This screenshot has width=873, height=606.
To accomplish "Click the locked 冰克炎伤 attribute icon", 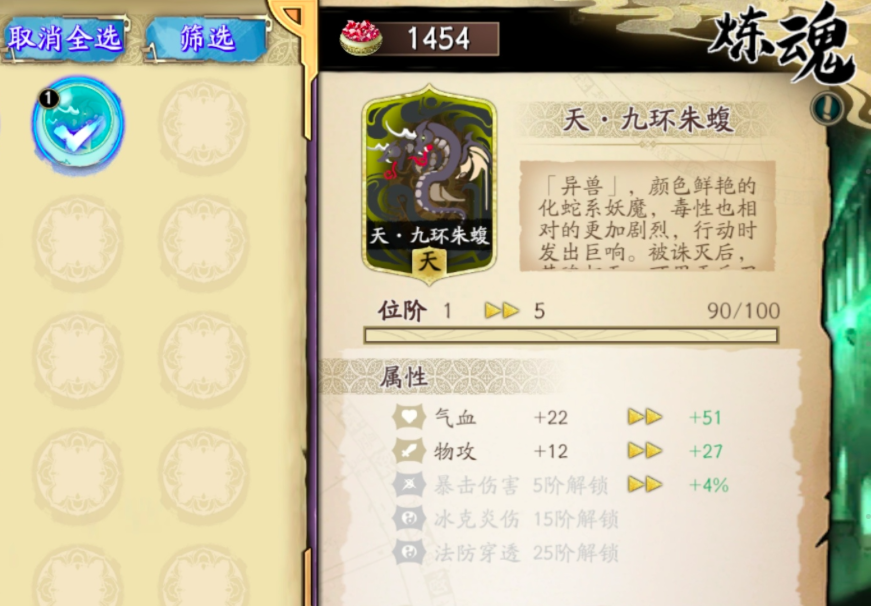I will click(x=409, y=519).
